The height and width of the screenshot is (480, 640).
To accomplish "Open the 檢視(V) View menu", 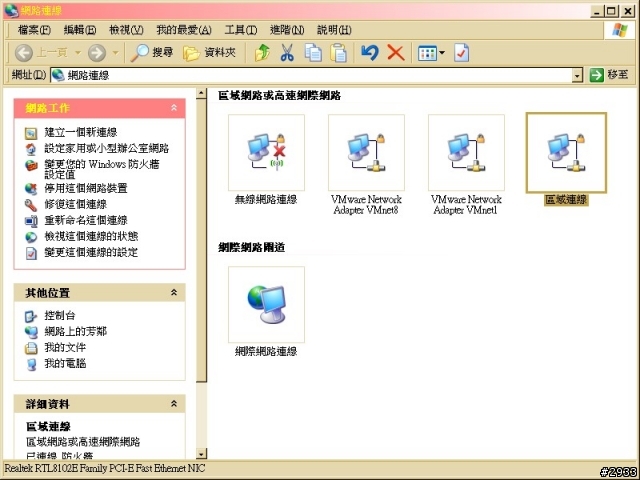I will 126,30.
